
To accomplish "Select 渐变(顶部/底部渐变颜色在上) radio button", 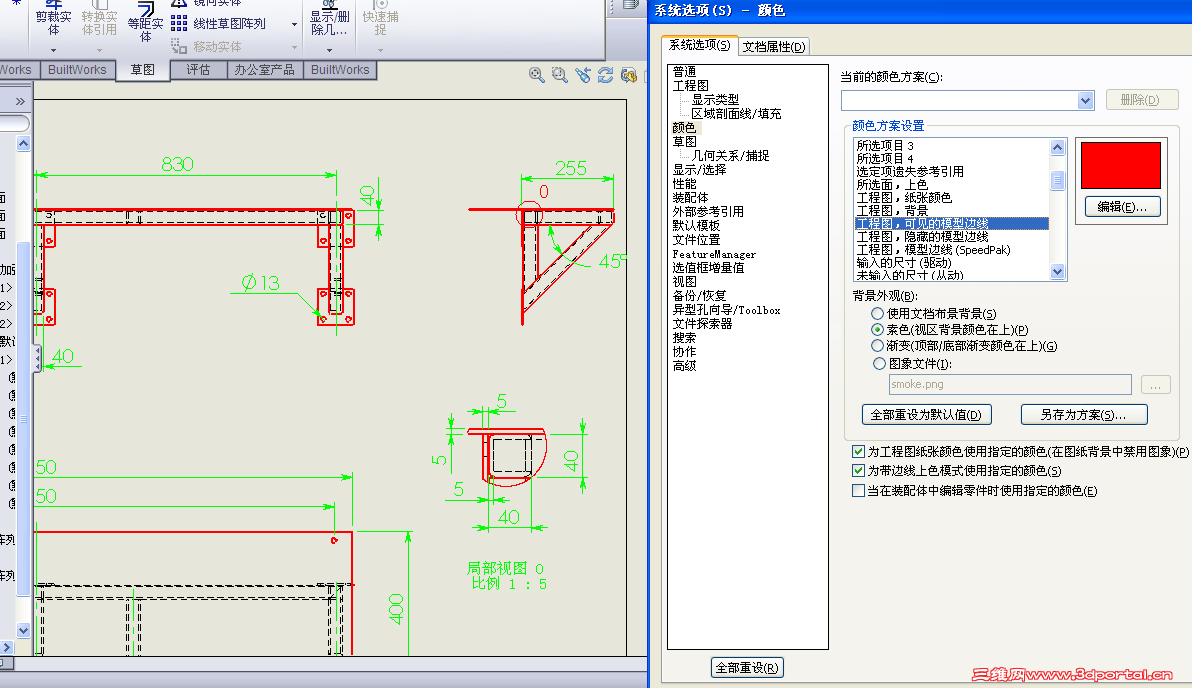I will click(x=877, y=345).
